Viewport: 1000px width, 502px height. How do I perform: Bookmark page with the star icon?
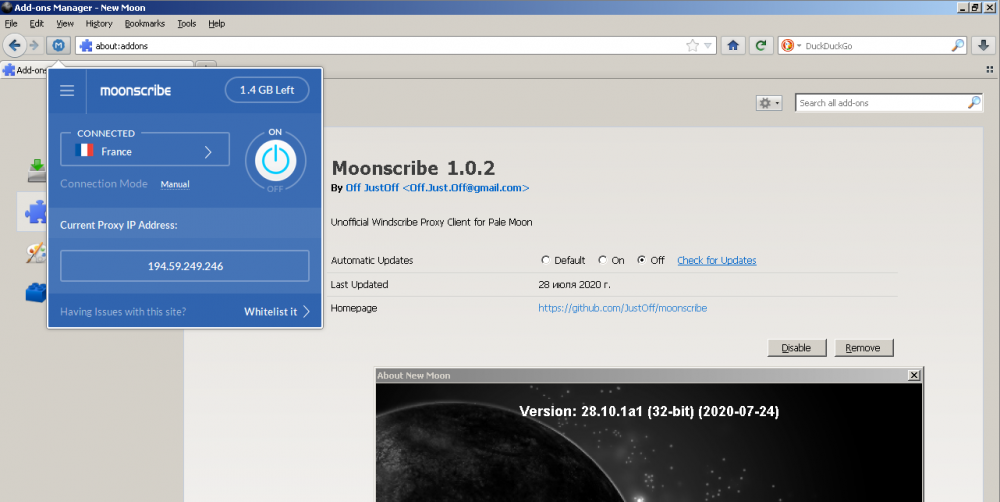[x=693, y=45]
